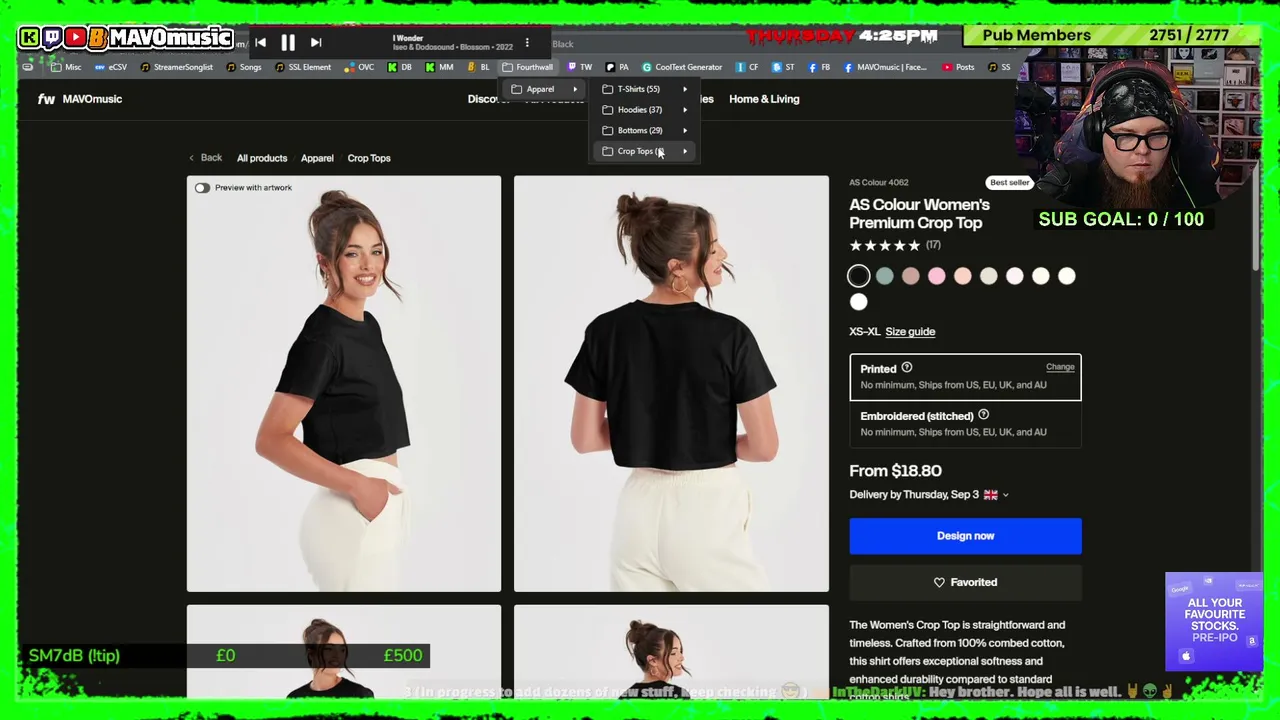Open the media player three-dot menu
Screen dimensions: 1280x720
click(527, 42)
